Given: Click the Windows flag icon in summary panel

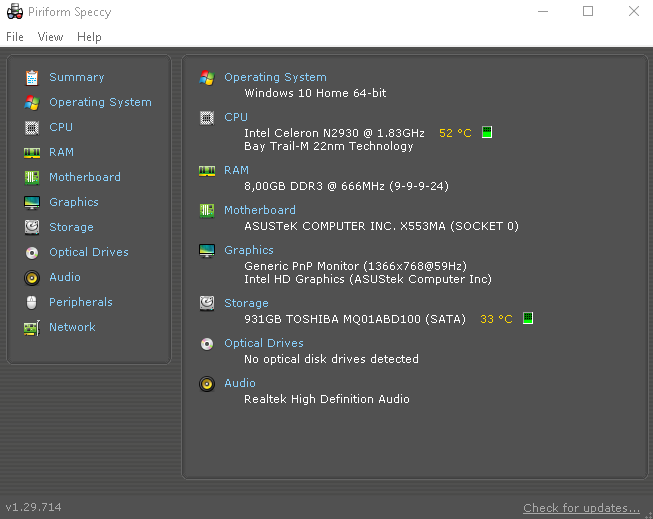Looking at the screenshot, I should coord(207,77).
